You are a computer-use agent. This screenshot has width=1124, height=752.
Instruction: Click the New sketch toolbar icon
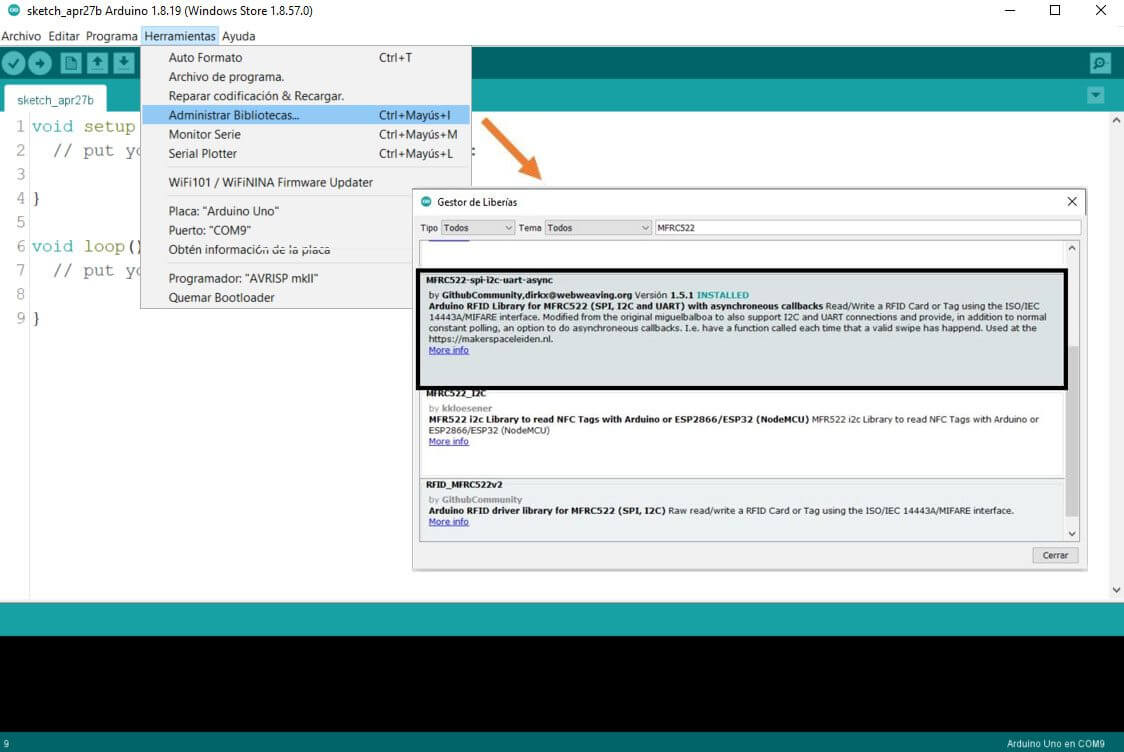point(71,64)
